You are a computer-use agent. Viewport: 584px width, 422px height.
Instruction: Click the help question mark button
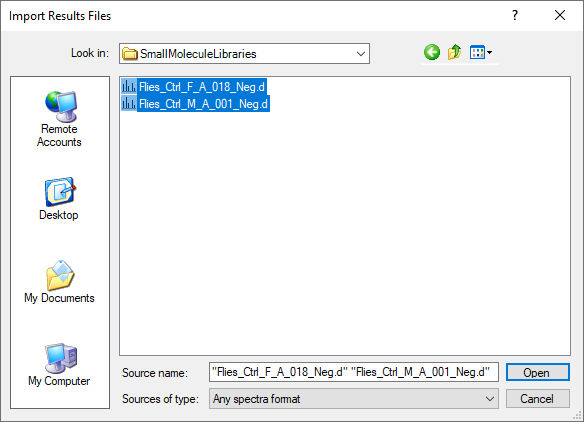515,16
